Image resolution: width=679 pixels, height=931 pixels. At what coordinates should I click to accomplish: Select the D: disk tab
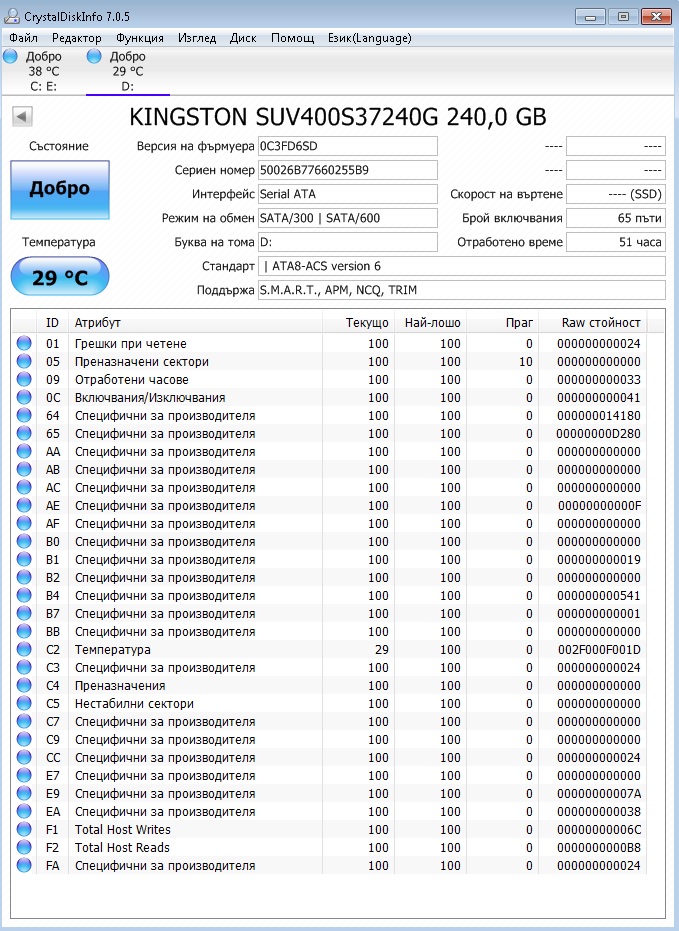pyautogui.click(x=128, y=71)
